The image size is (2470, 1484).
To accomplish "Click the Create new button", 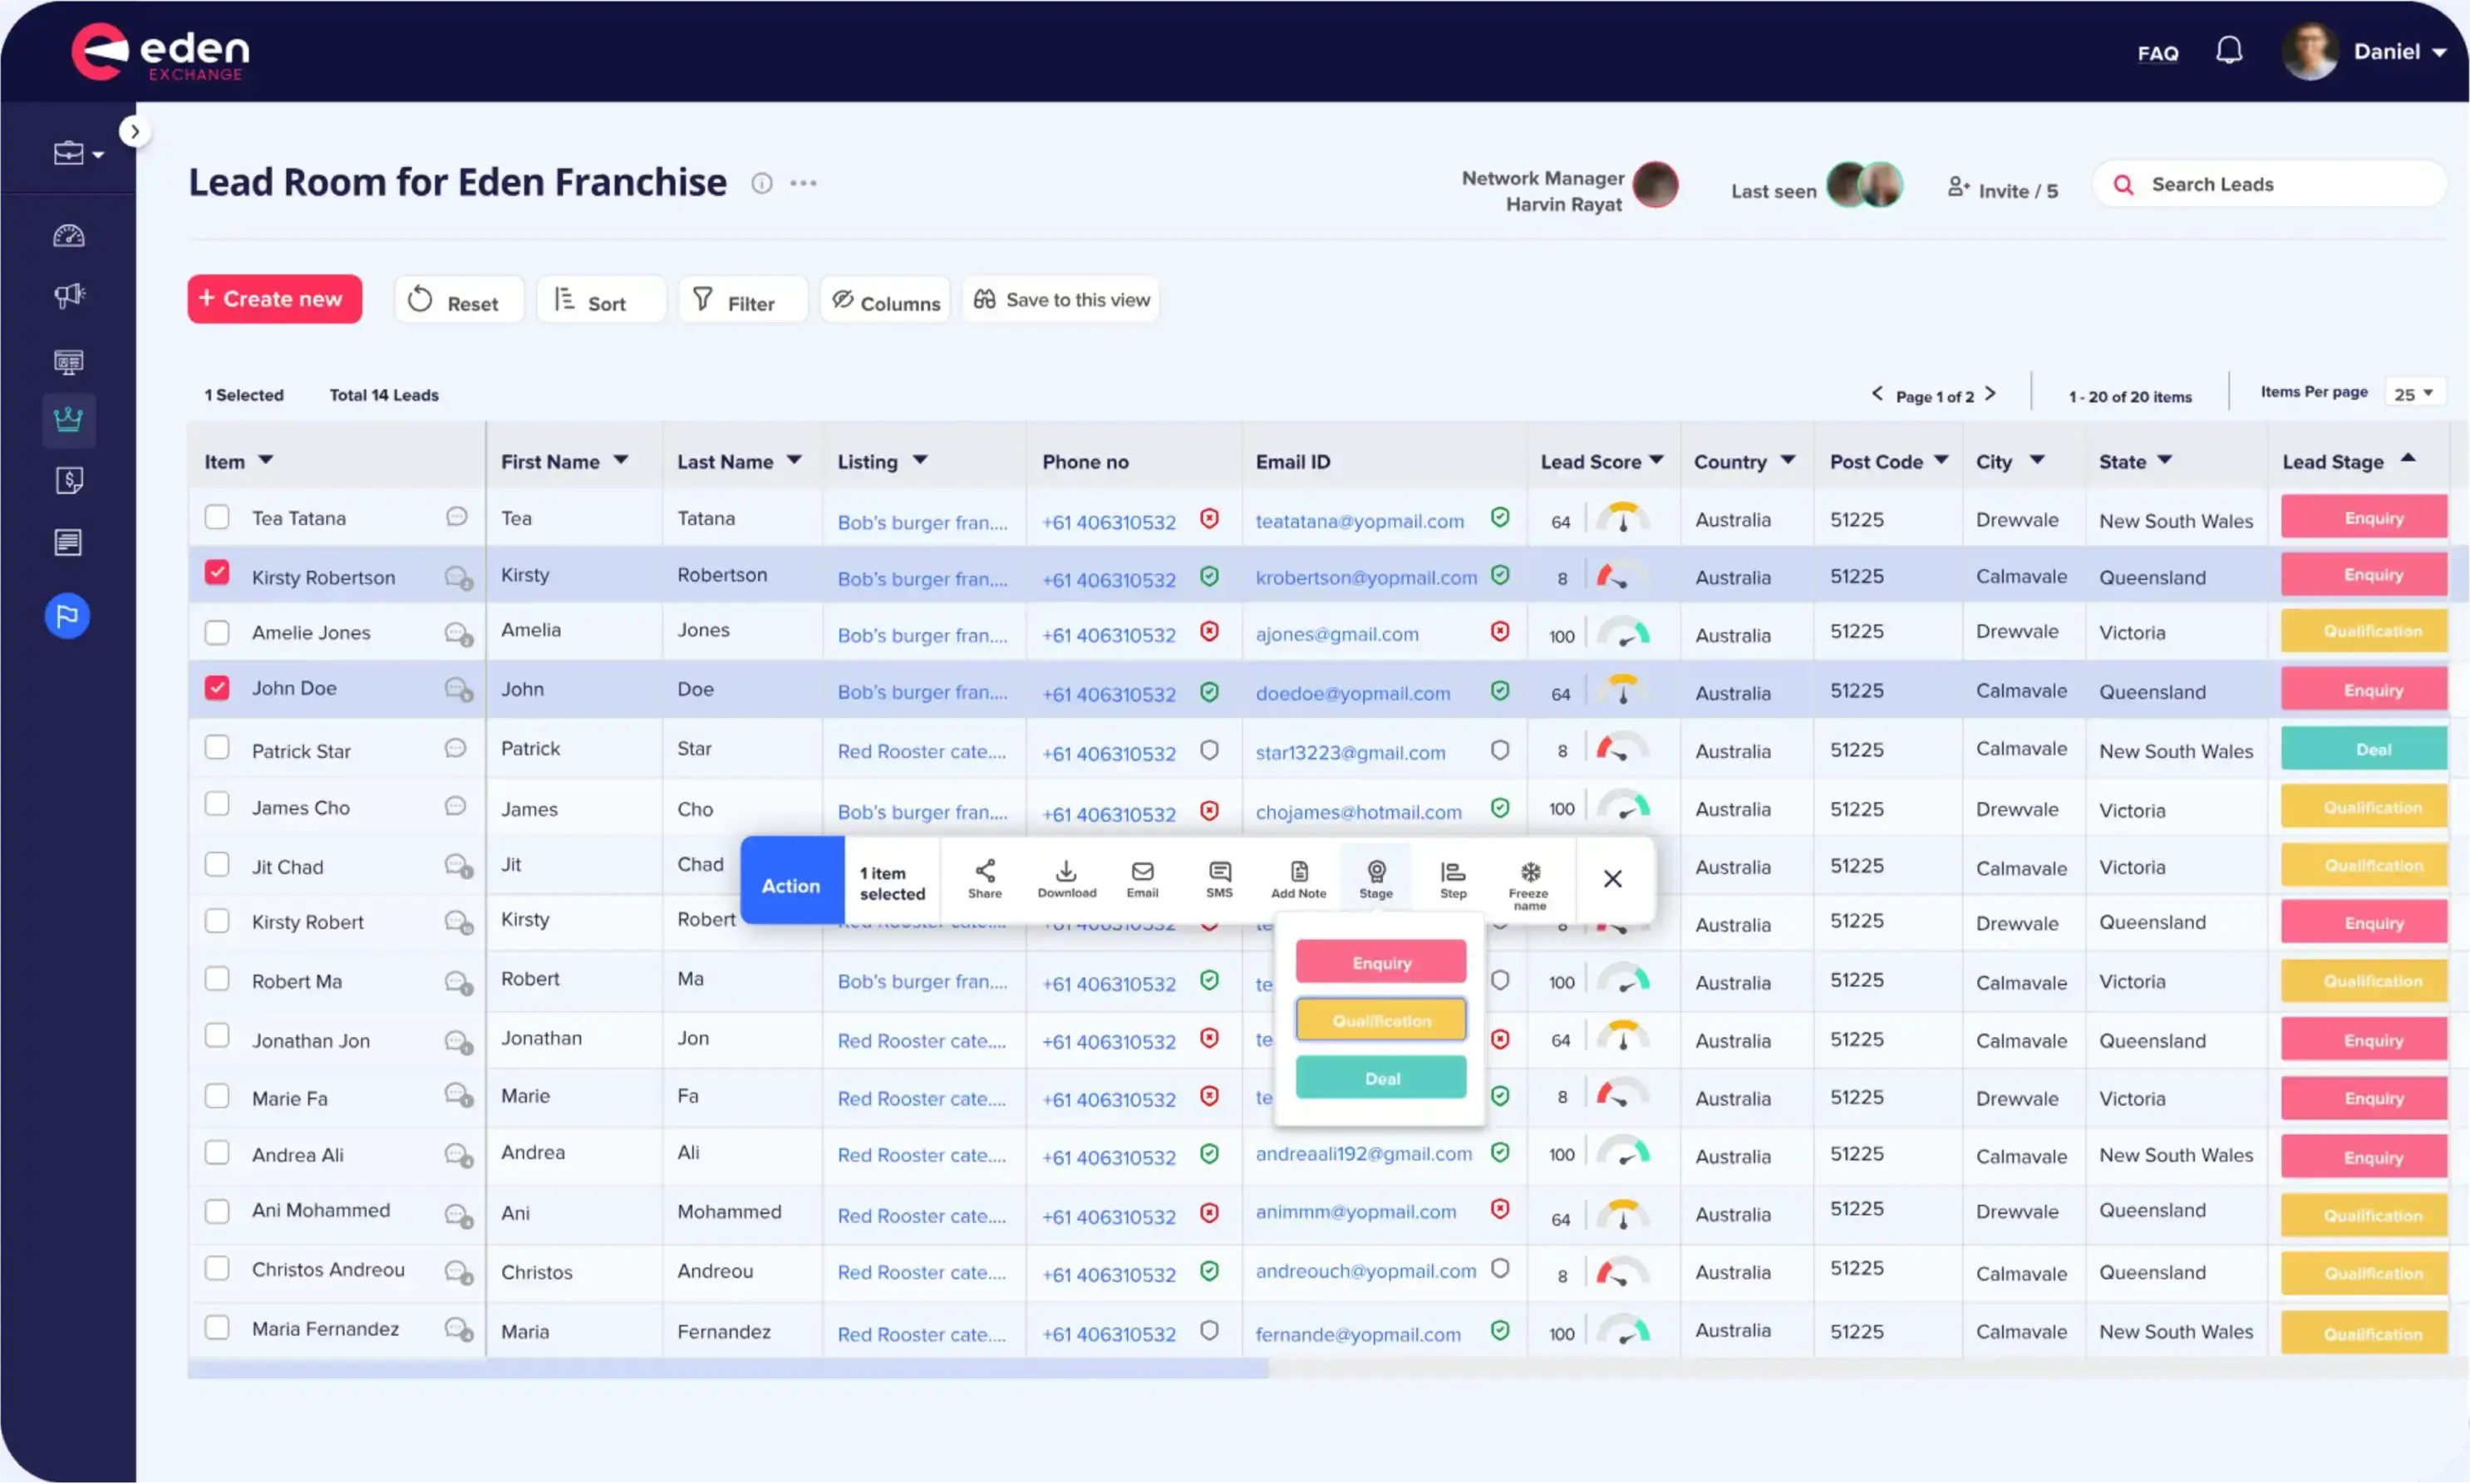I will 274,298.
